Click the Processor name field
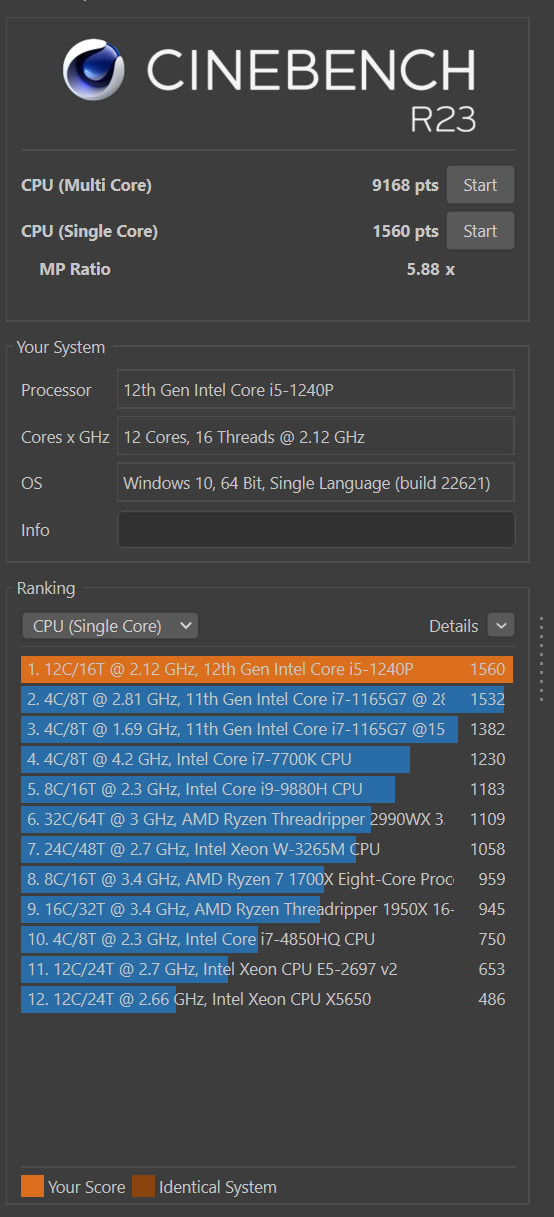The width and height of the screenshot is (554, 1217). coord(316,390)
